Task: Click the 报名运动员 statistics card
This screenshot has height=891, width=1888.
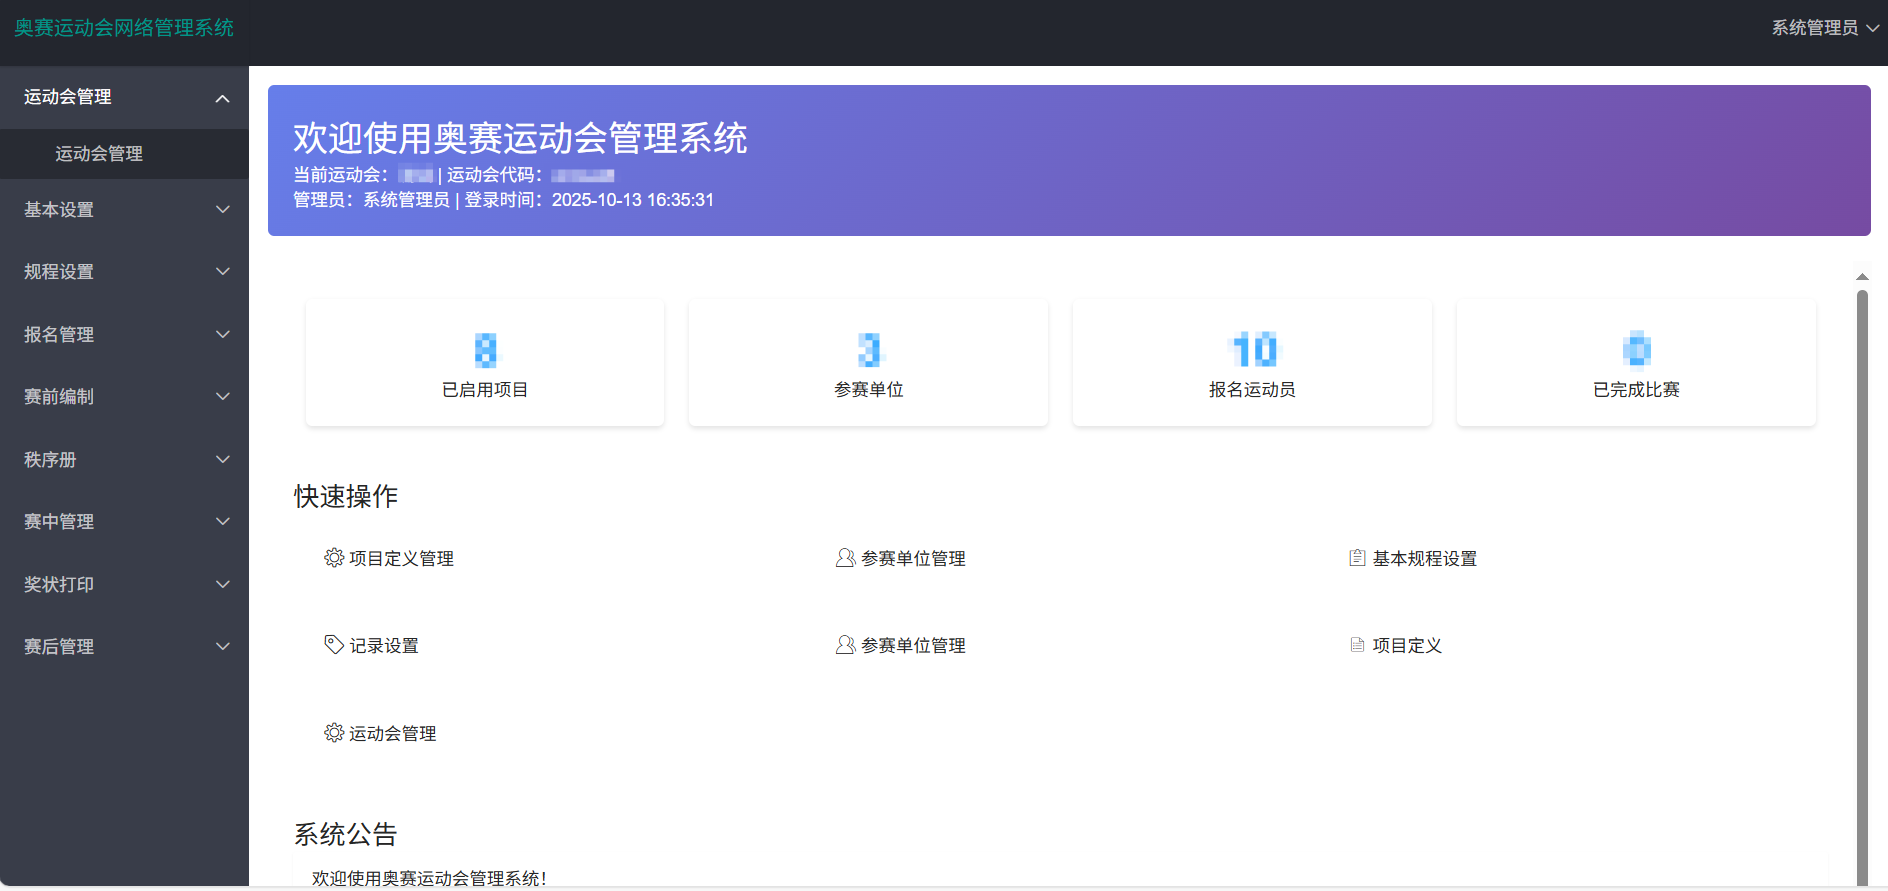Action: point(1252,363)
